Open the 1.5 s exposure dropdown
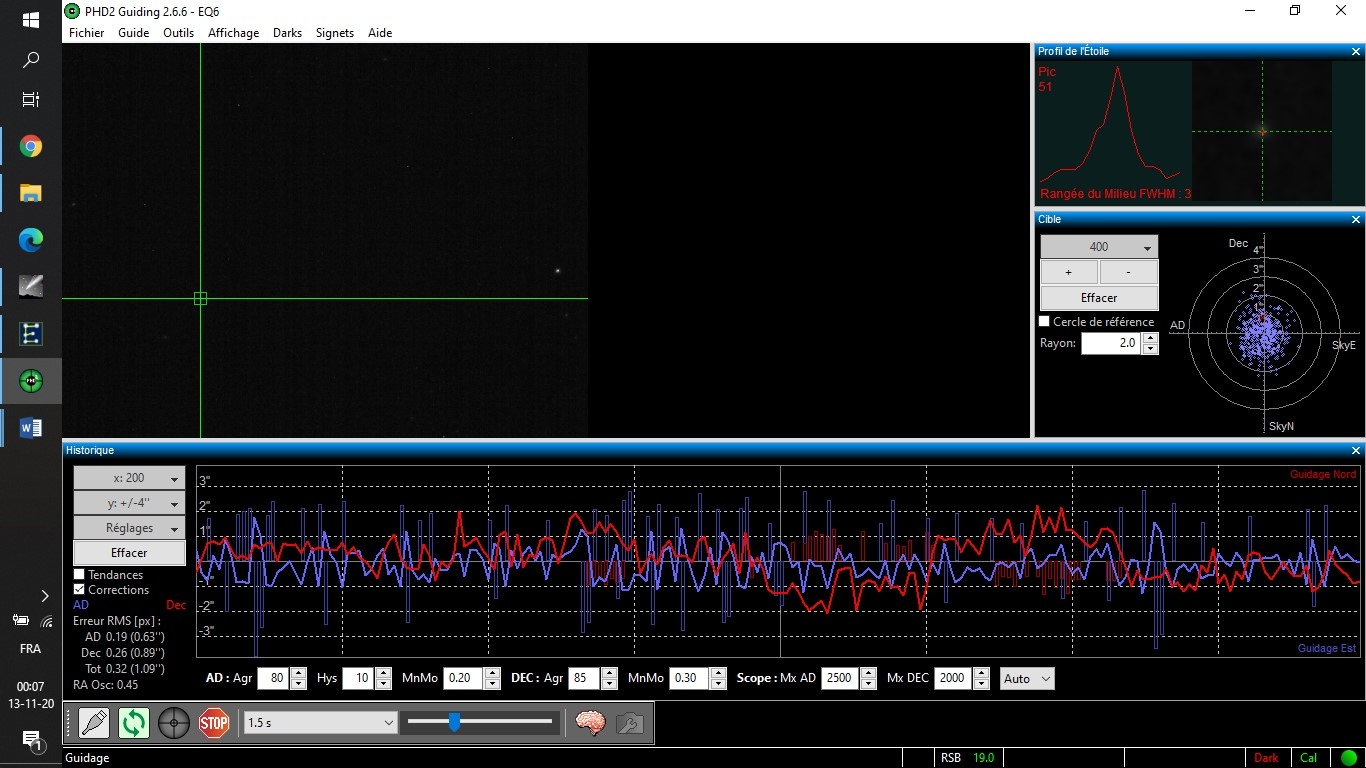Image resolution: width=1366 pixels, height=768 pixels. pyautogui.click(x=321, y=722)
